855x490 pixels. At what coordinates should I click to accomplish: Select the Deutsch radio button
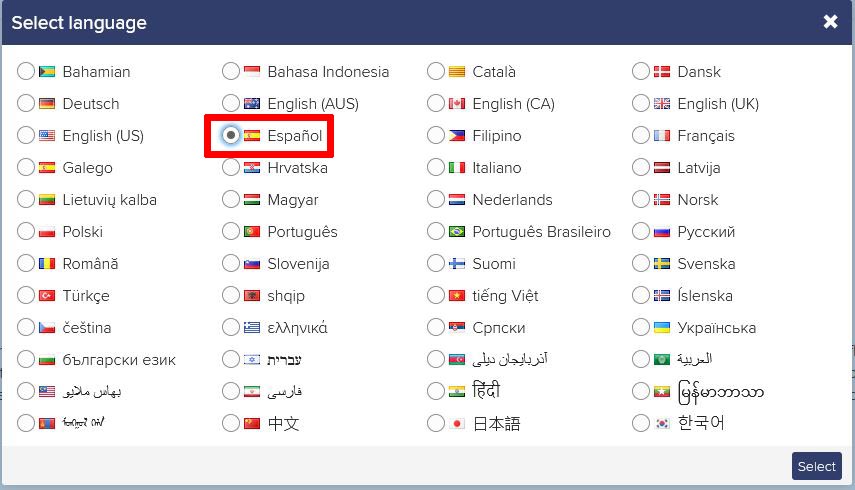click(25, 103)
